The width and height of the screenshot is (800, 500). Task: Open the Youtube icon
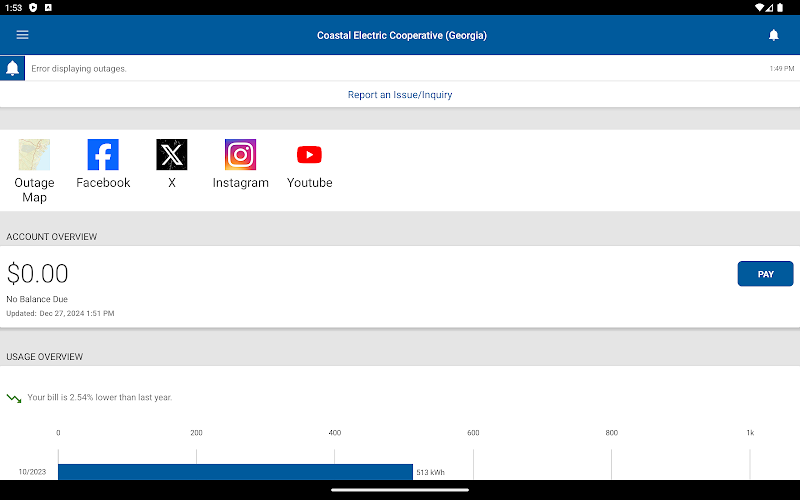pos(309,155)
